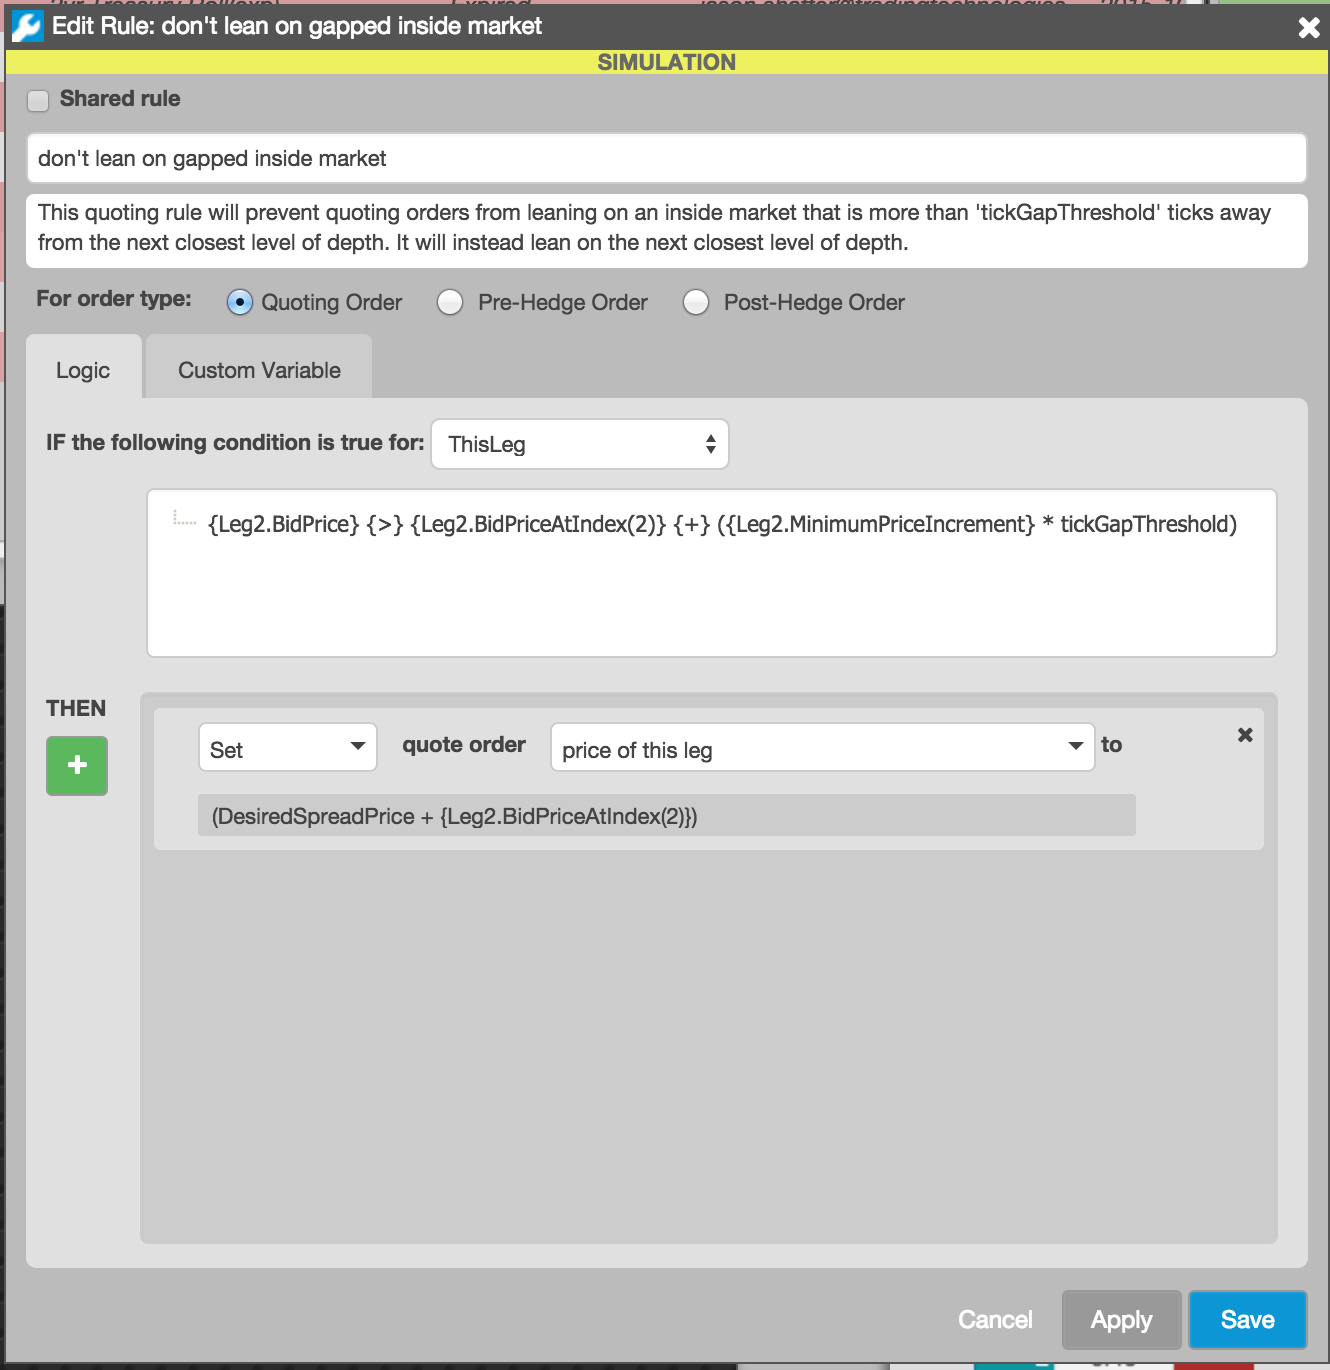
Task: Select the Logic tab
Action: click(x=83, y=370)
